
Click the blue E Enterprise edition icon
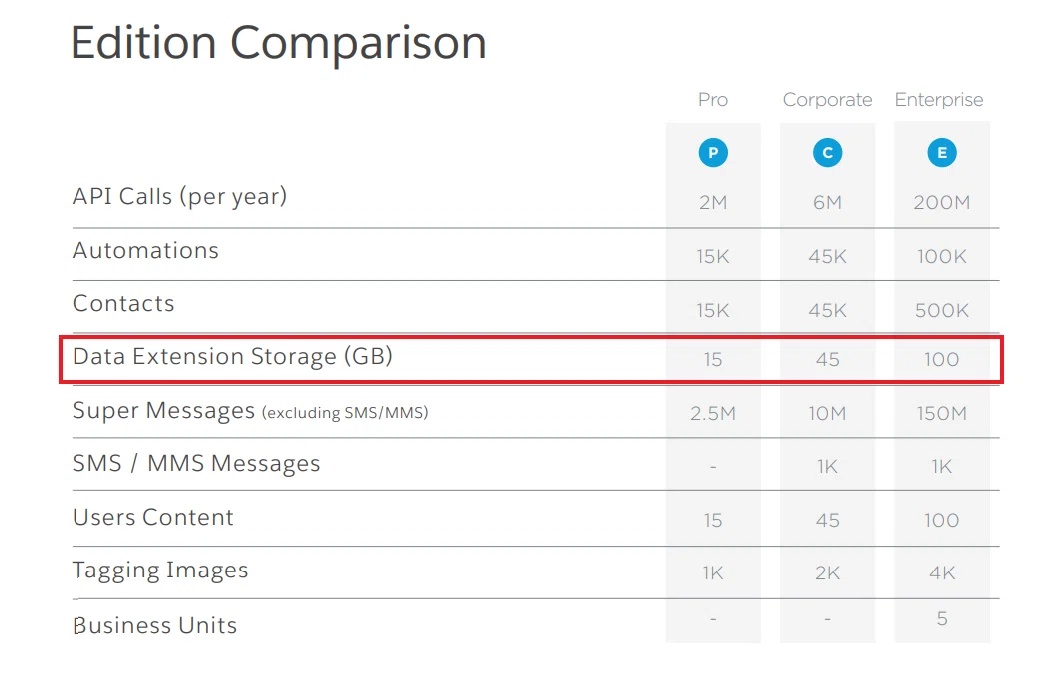[942, 153]
